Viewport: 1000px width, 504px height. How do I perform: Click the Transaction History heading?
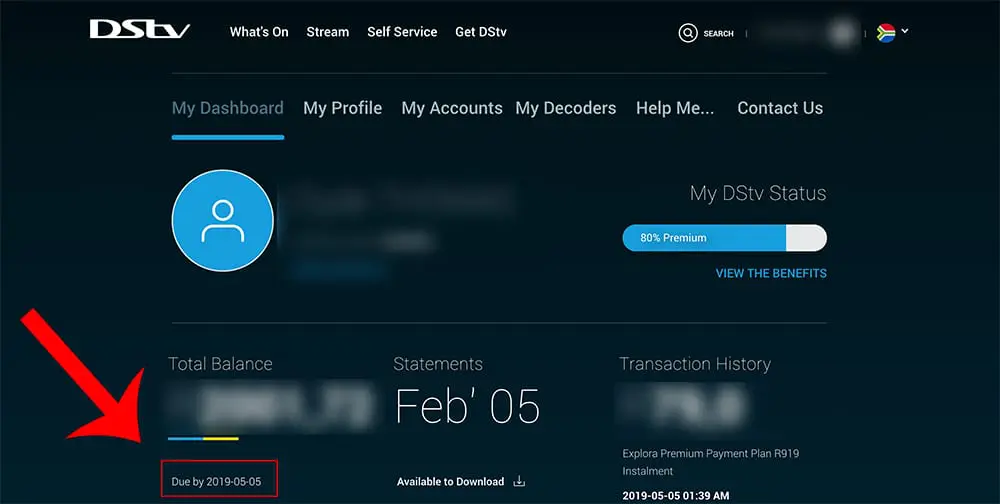pyautogui.click(x=695, y=364)
